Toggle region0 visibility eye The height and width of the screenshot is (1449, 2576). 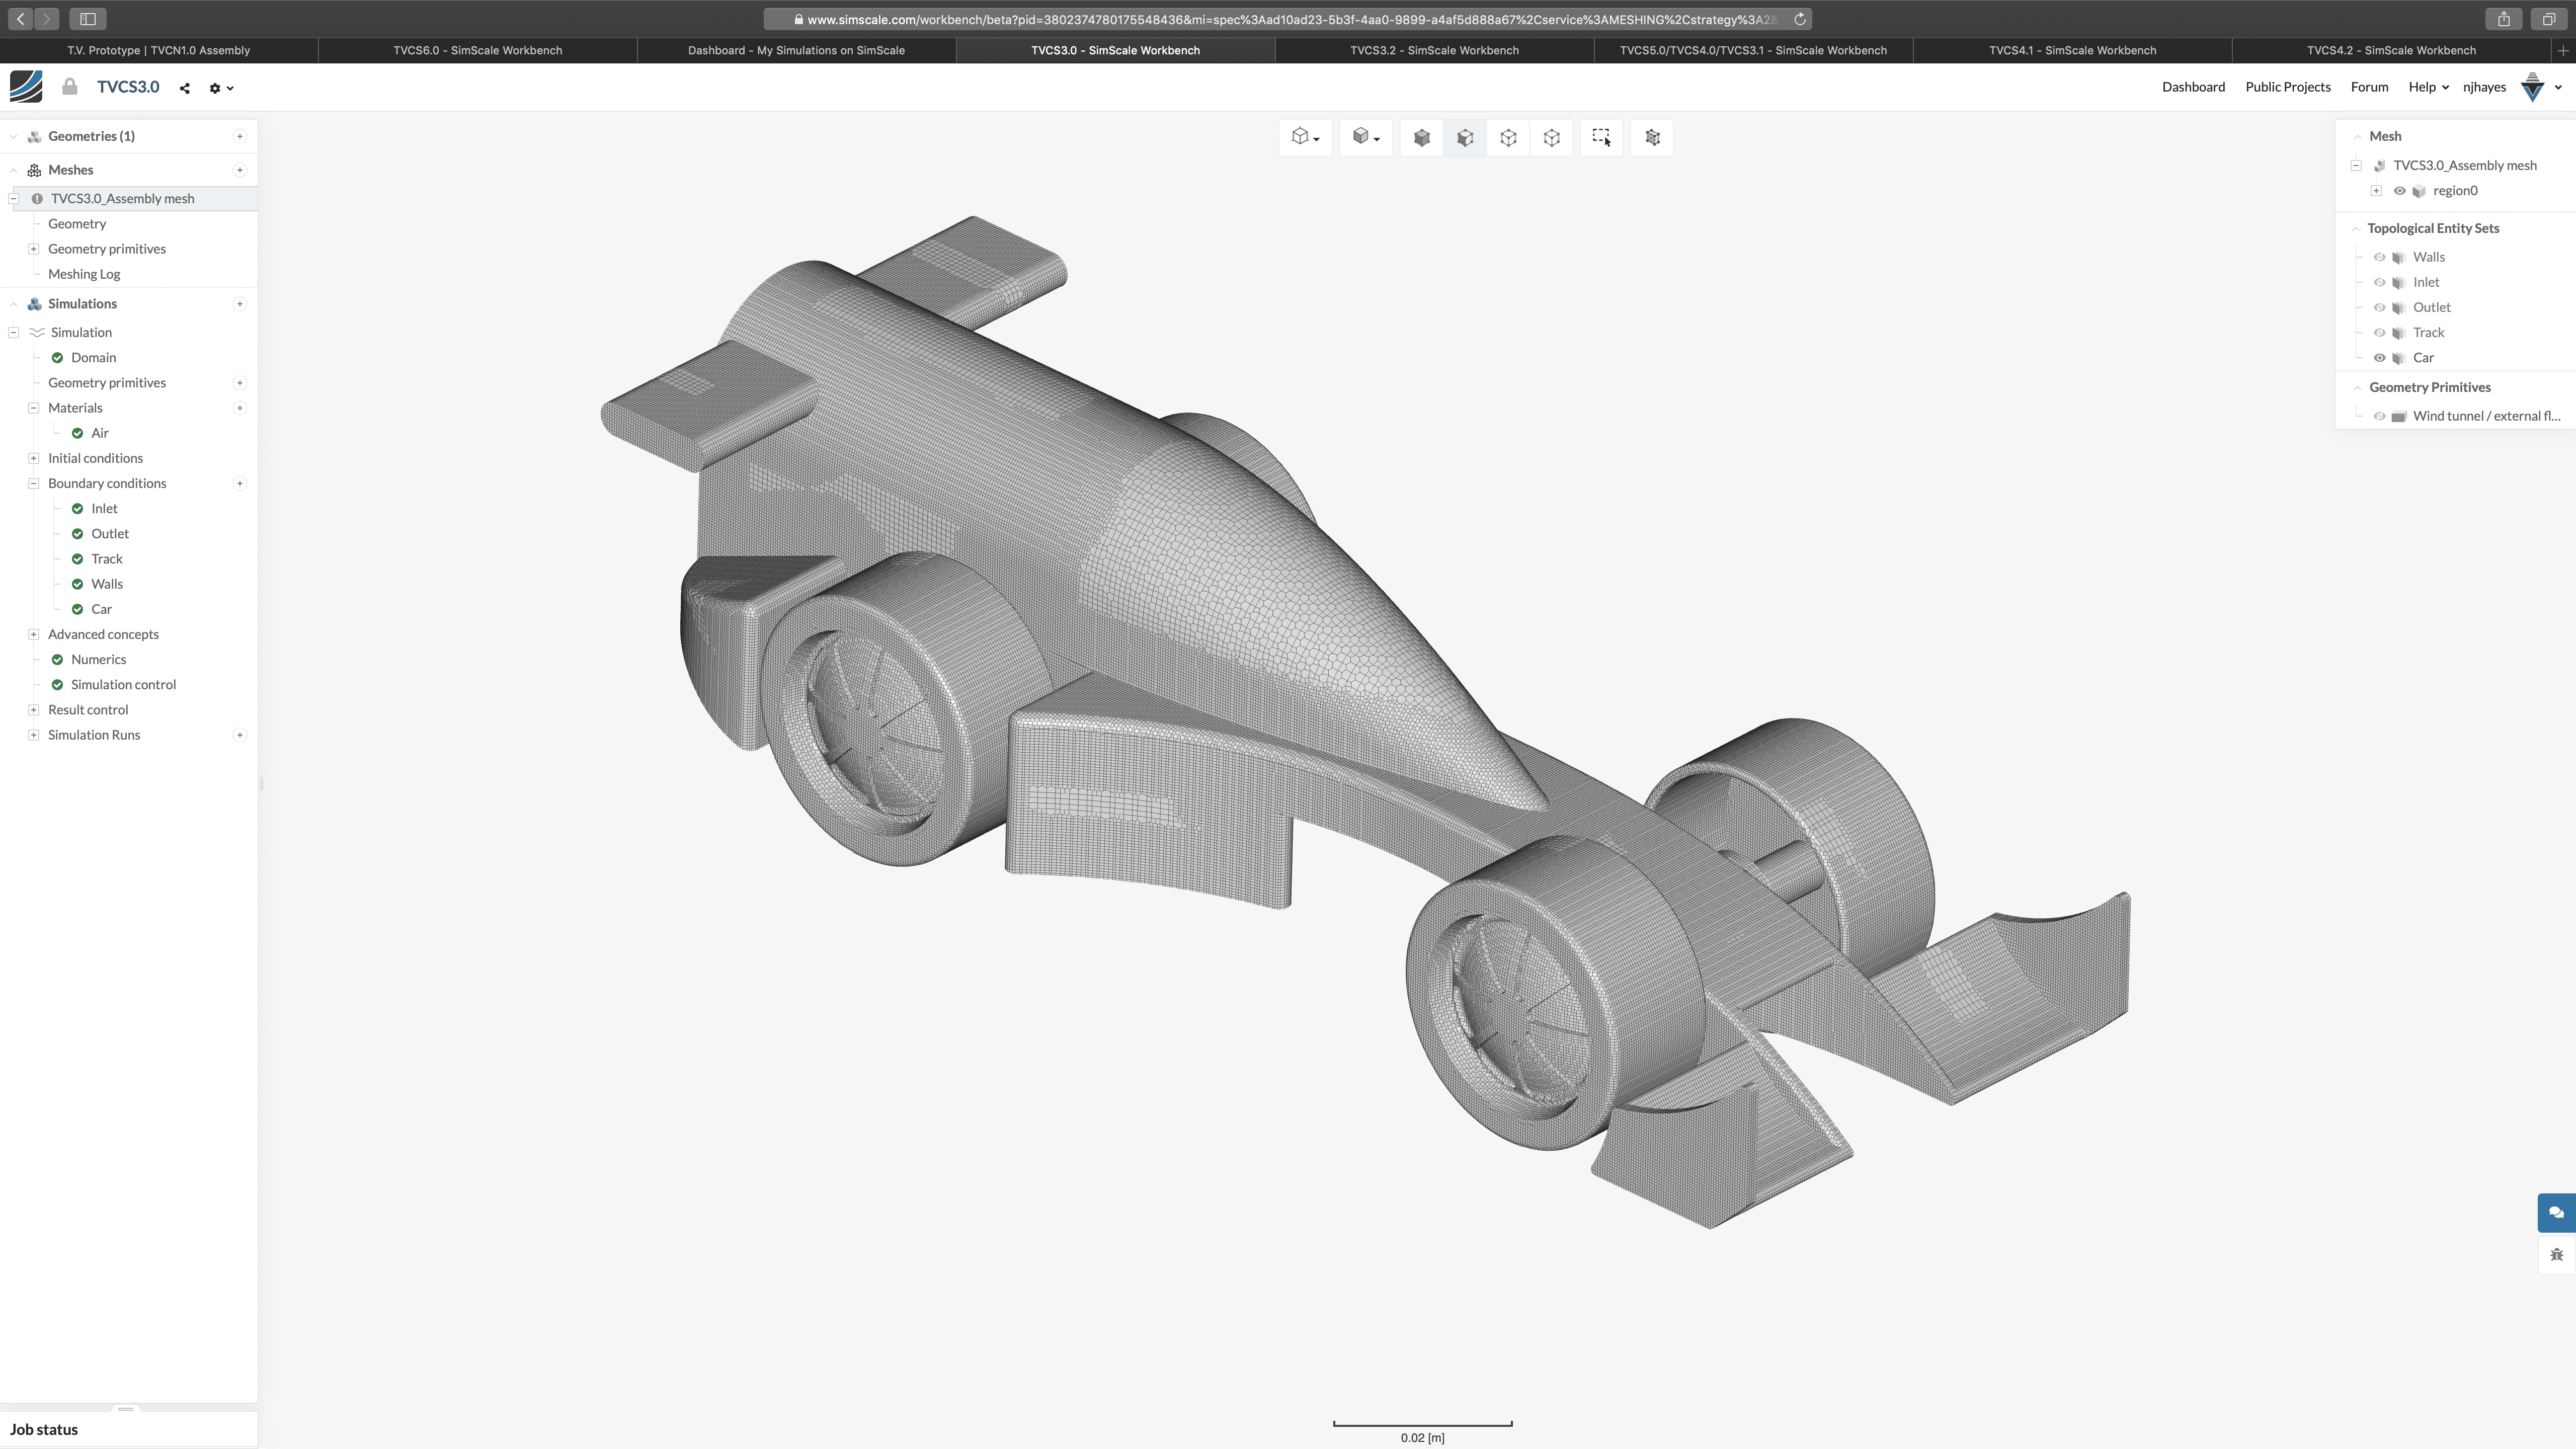[x=2399, y=191]
